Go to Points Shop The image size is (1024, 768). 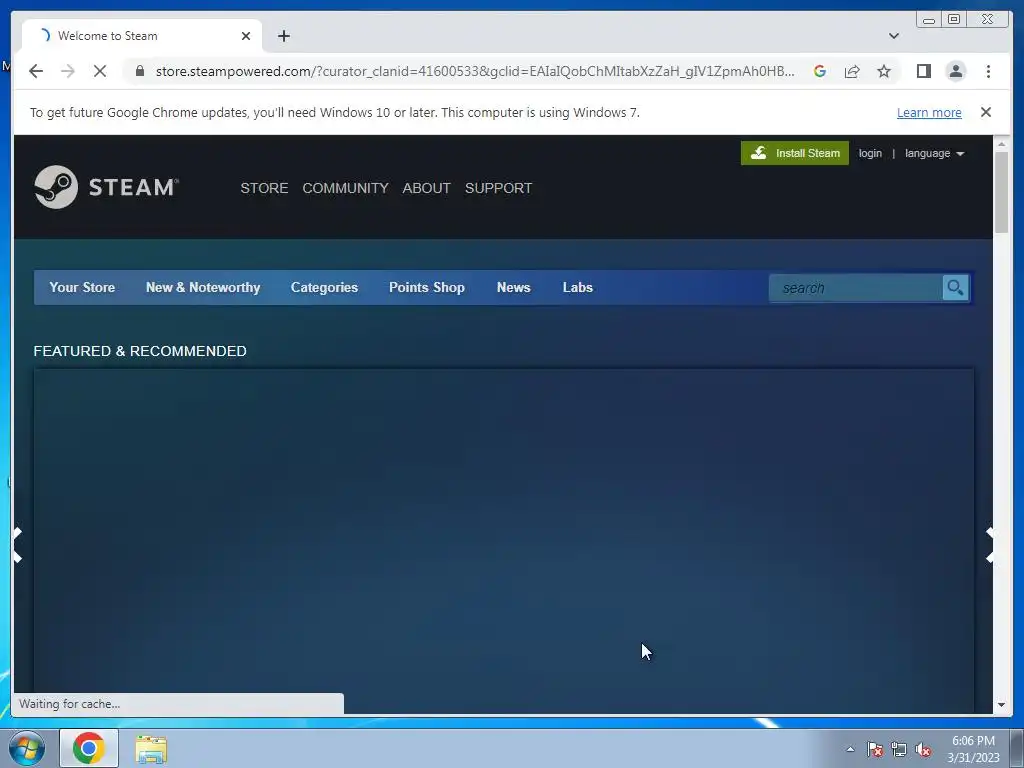(x=427, y=287)
